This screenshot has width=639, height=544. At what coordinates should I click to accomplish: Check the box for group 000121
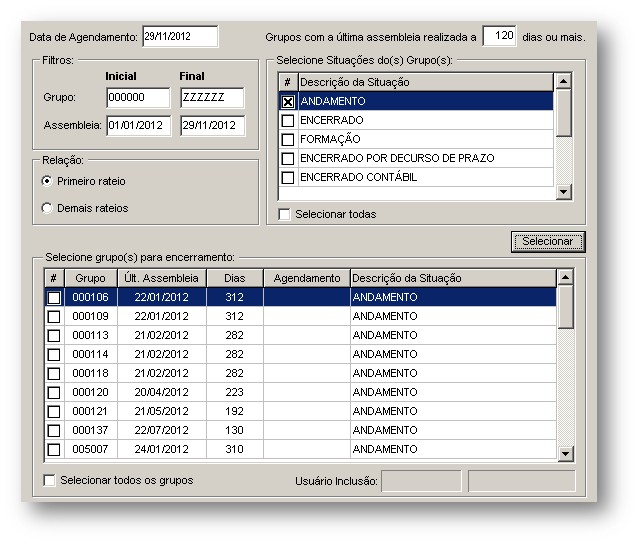point(54,412)
